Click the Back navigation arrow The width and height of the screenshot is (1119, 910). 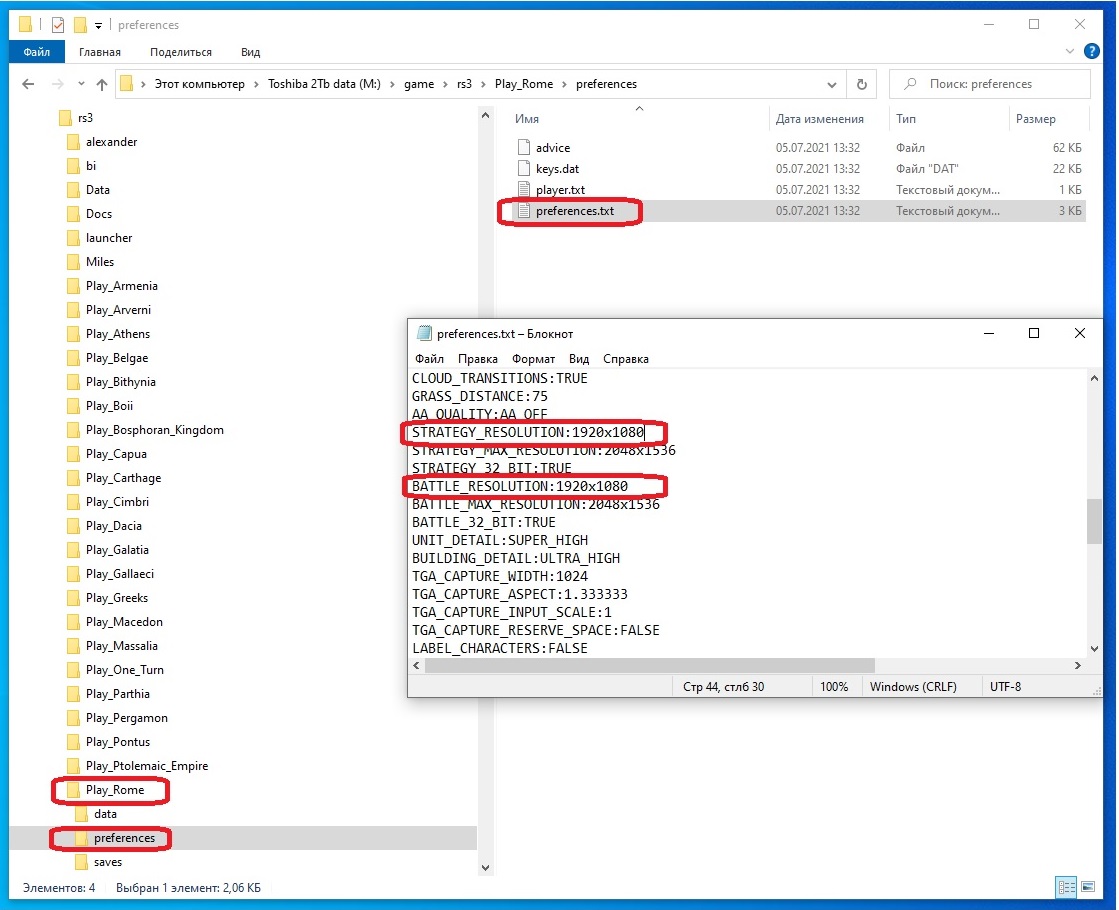coord(28,84)
